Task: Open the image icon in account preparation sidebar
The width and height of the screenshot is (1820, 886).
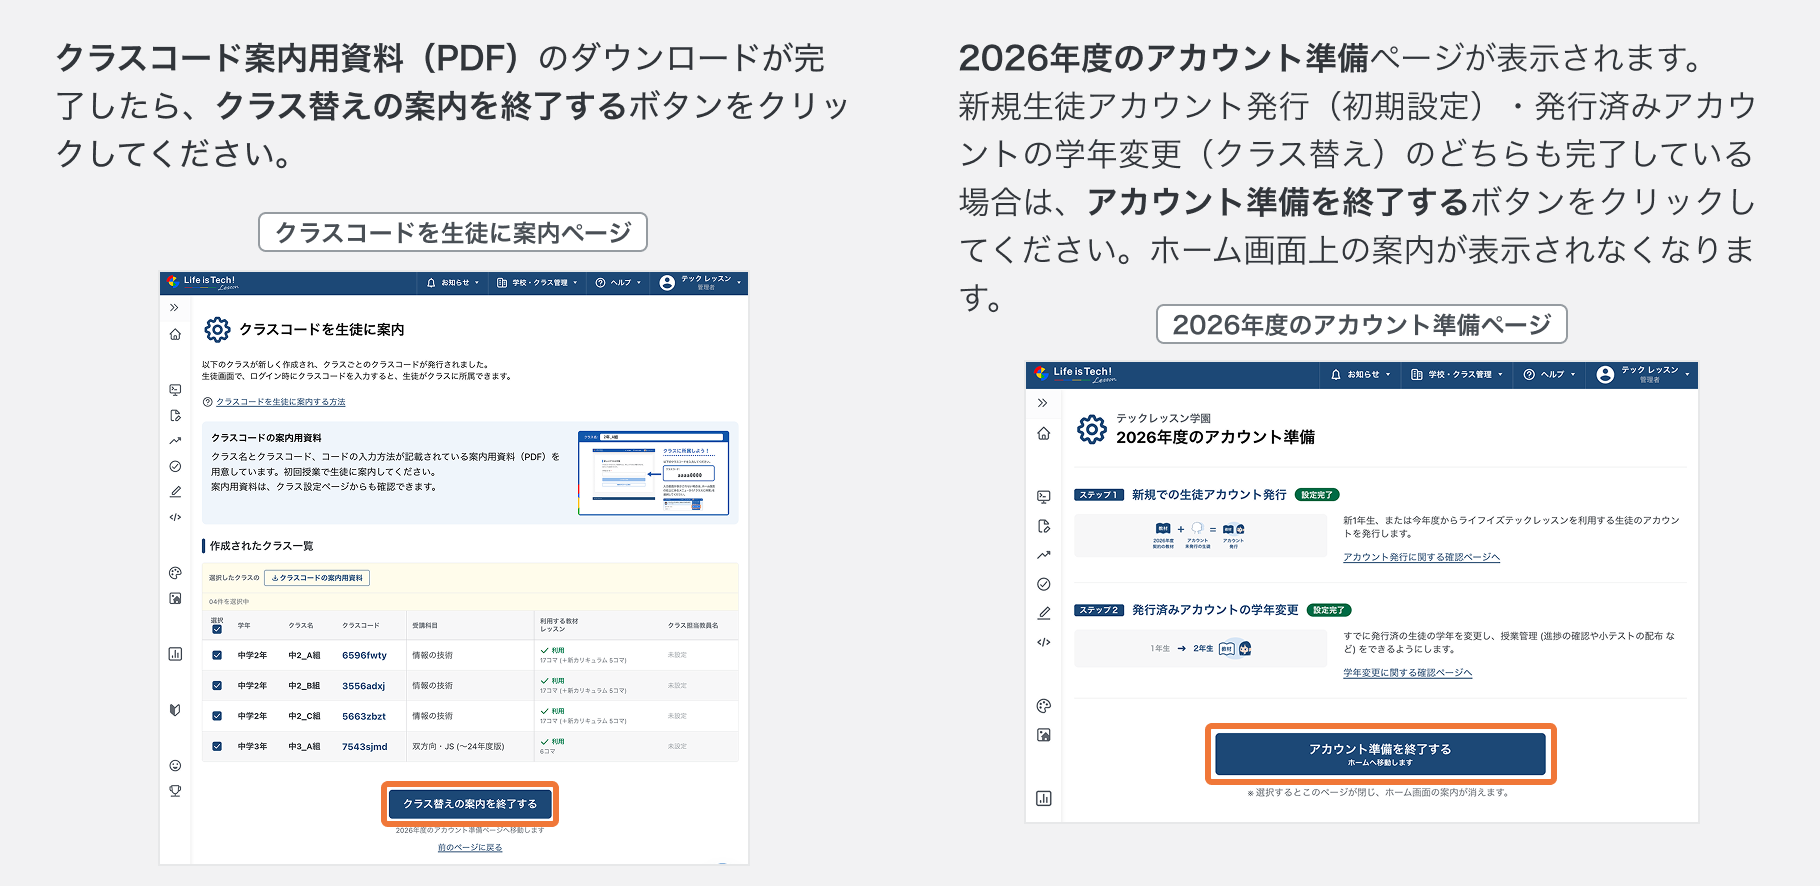Action: tap(1044, 735)
